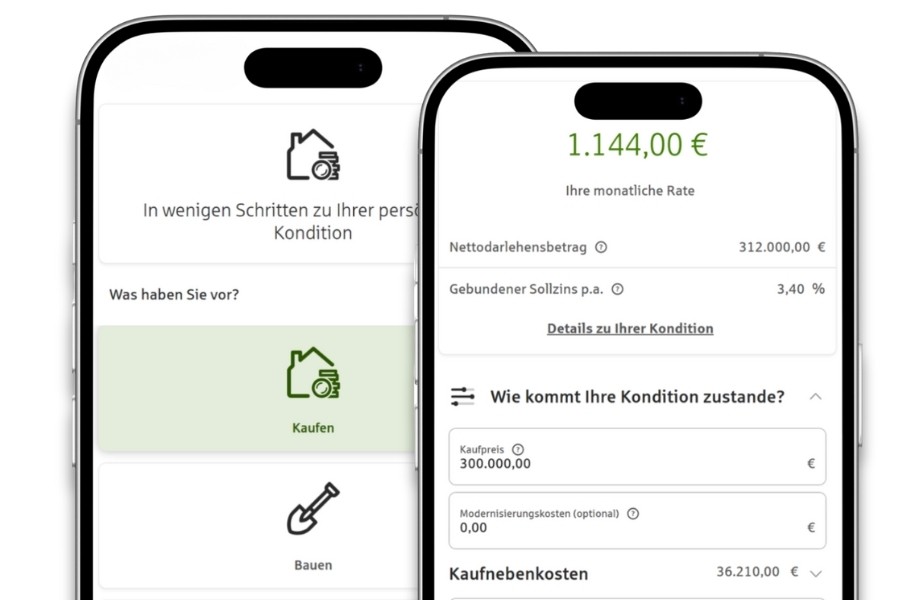
Task: Expand the Kaufnebenkosten chevron
Action: [816, 574]
